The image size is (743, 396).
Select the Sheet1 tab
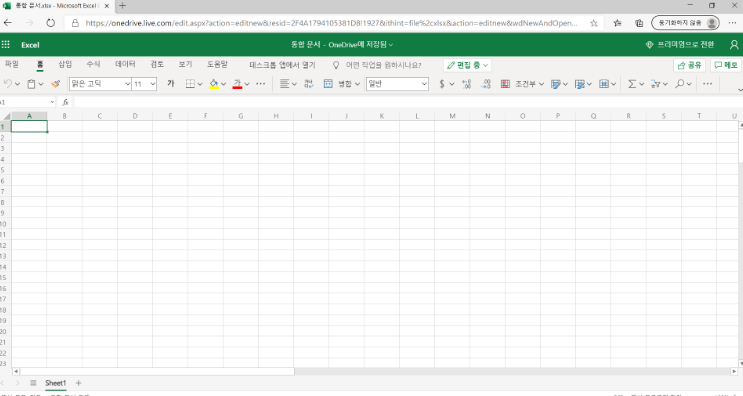55,383
